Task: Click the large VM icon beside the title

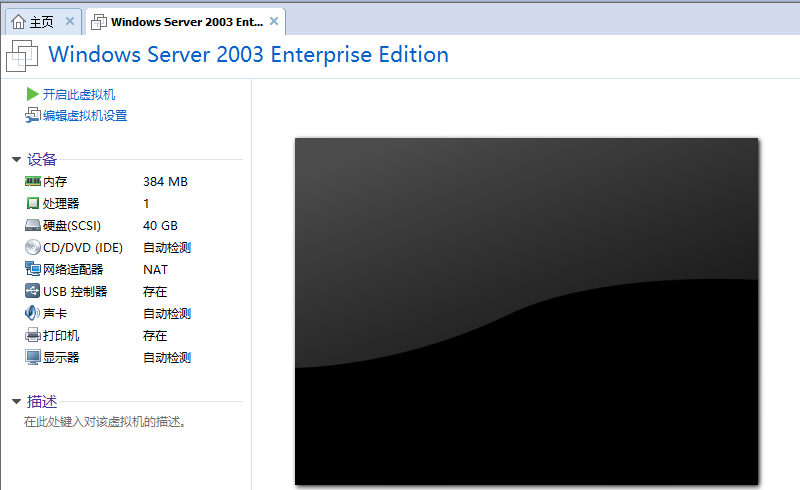Action: coord(22,56)
